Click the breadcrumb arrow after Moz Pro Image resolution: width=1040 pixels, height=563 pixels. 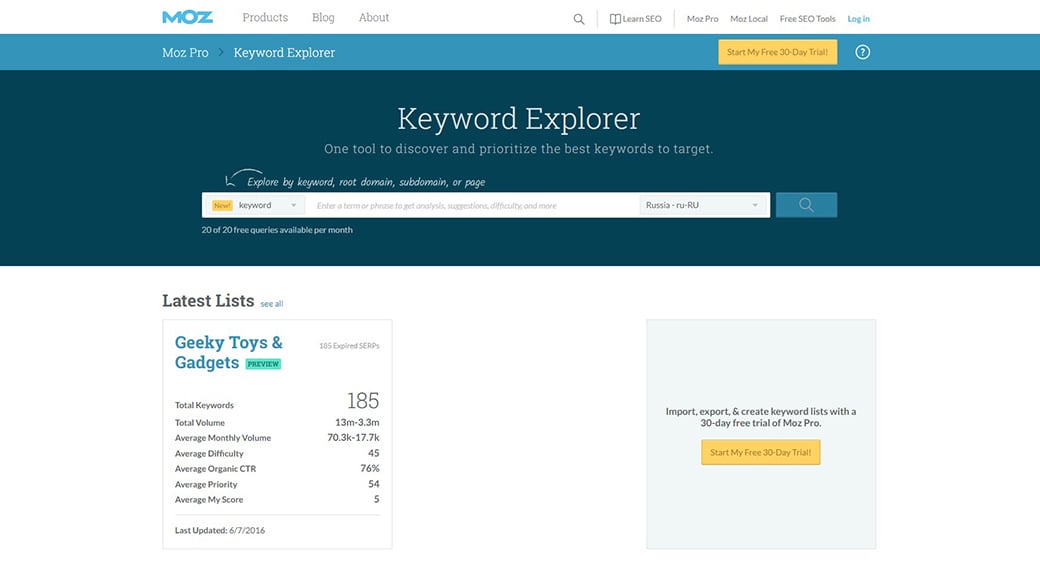pos(221,52)
